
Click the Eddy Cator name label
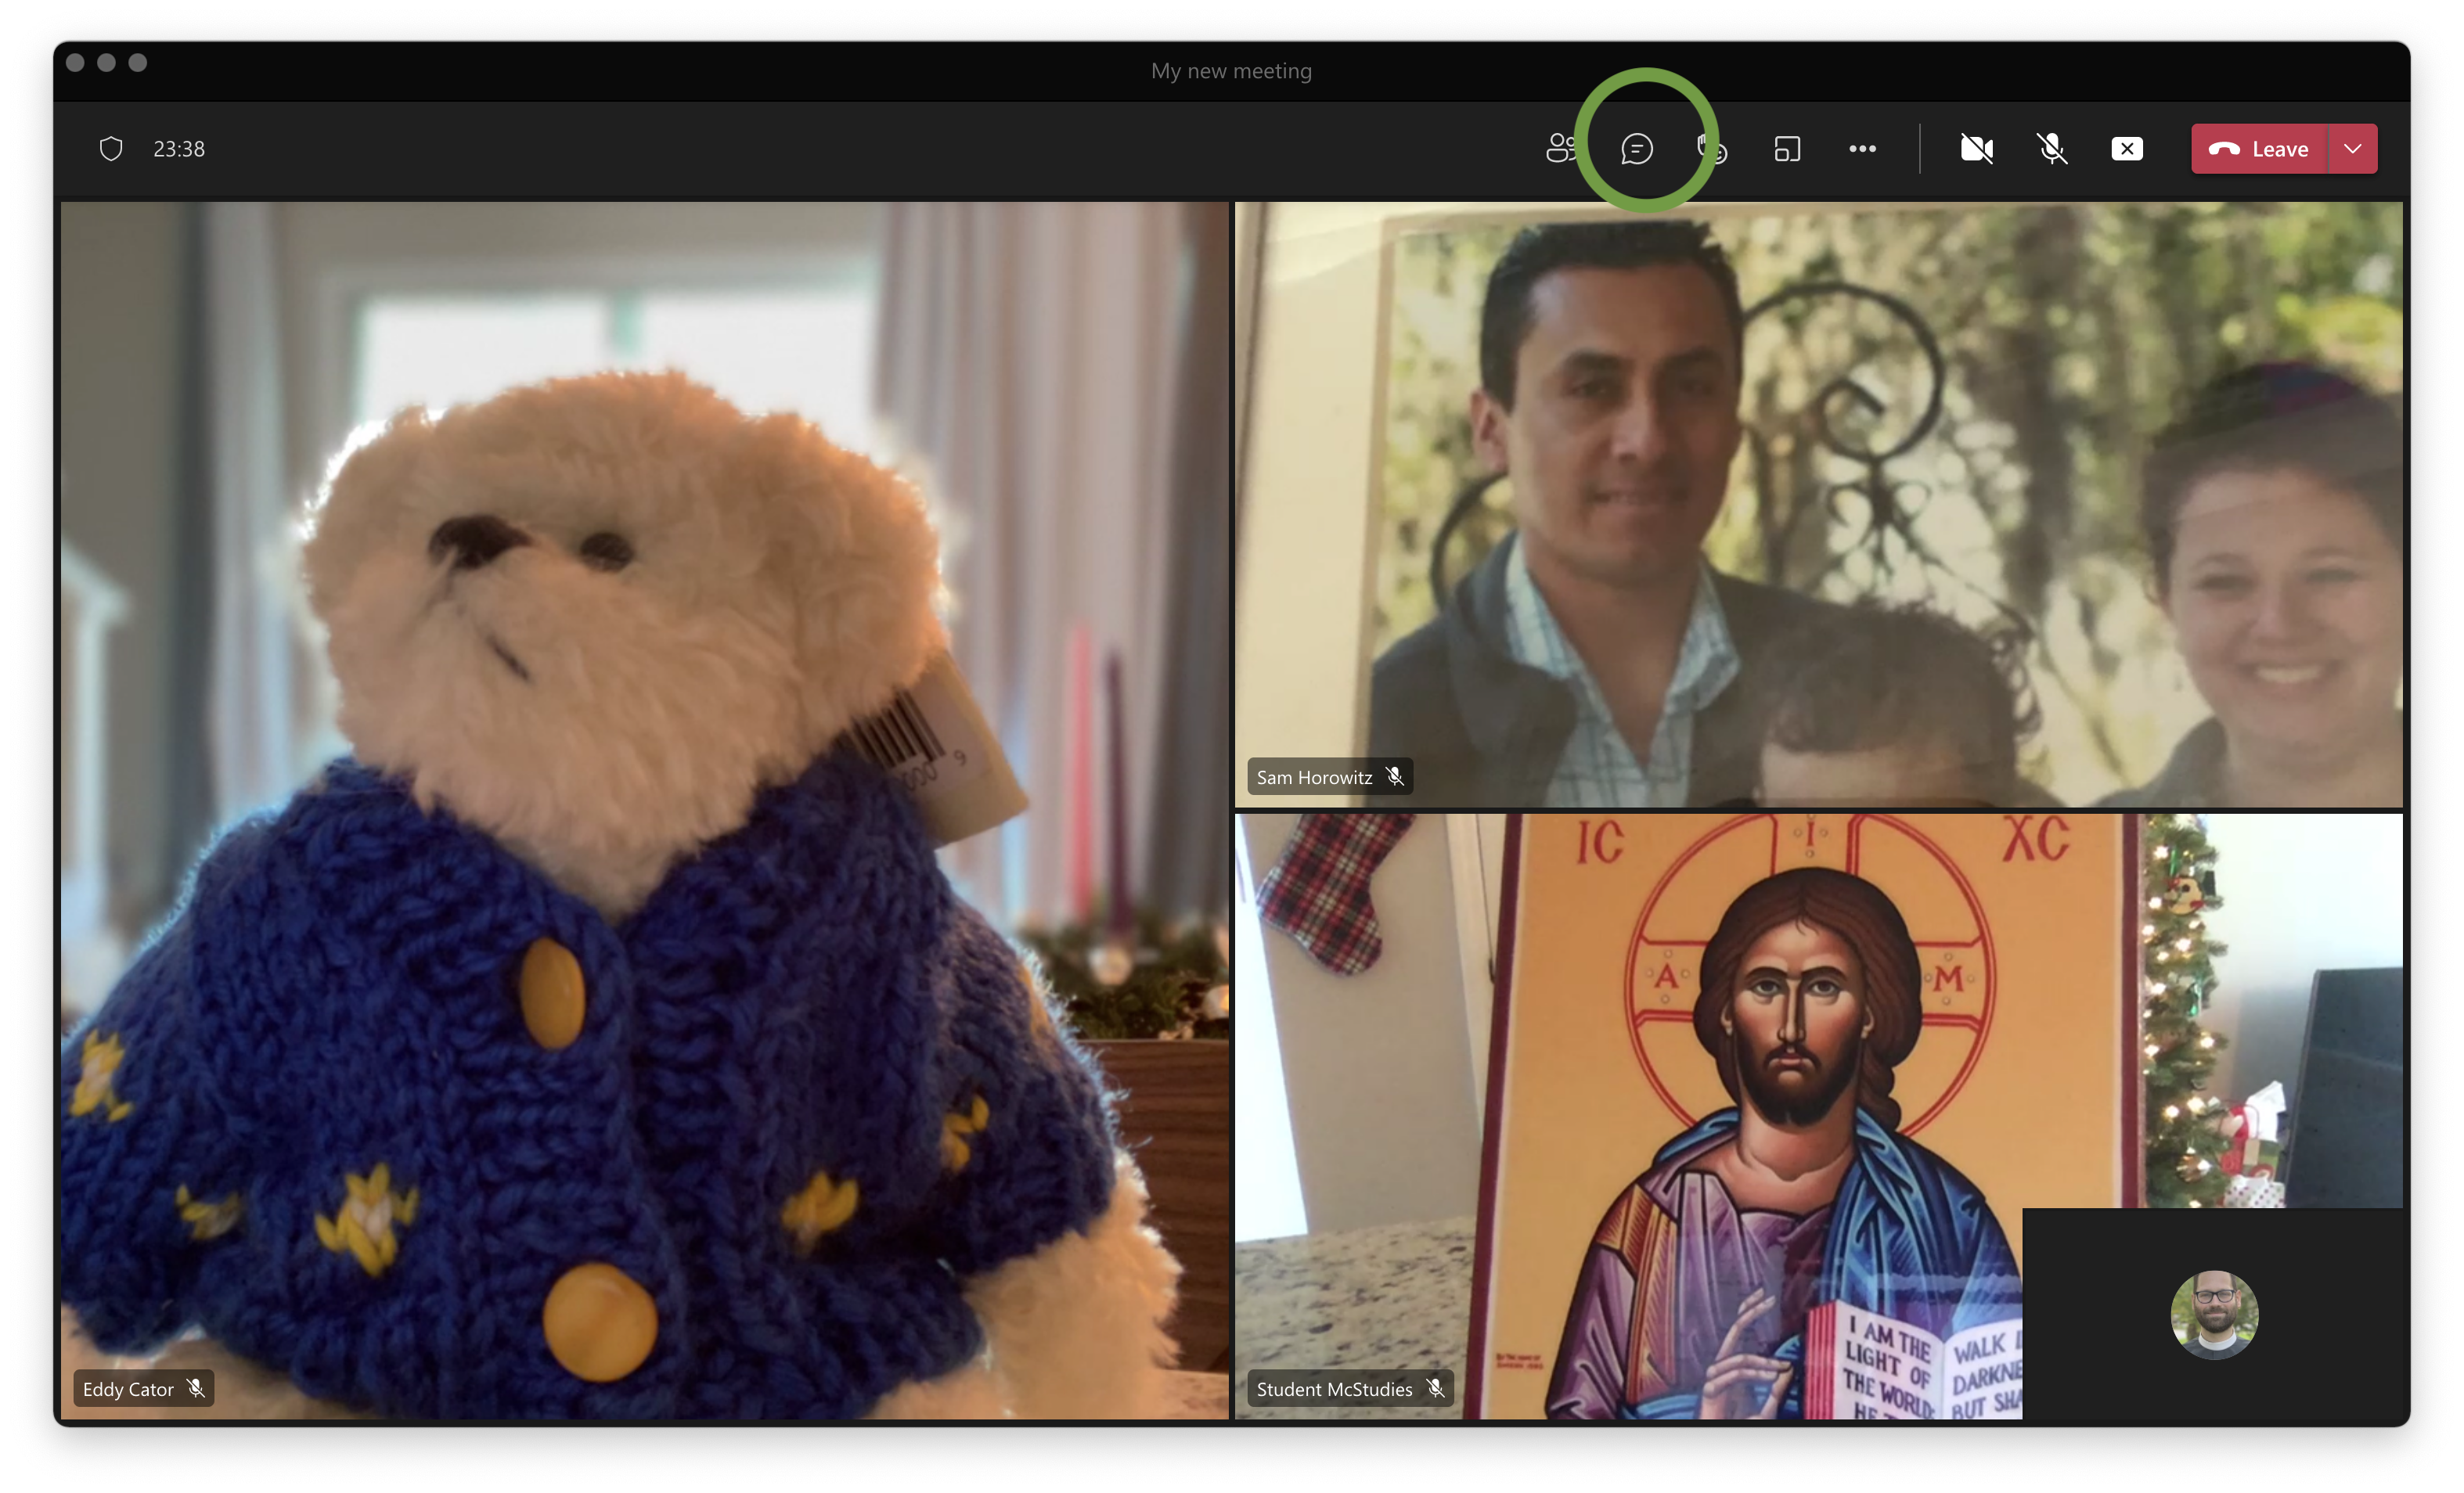point(128,1389)
